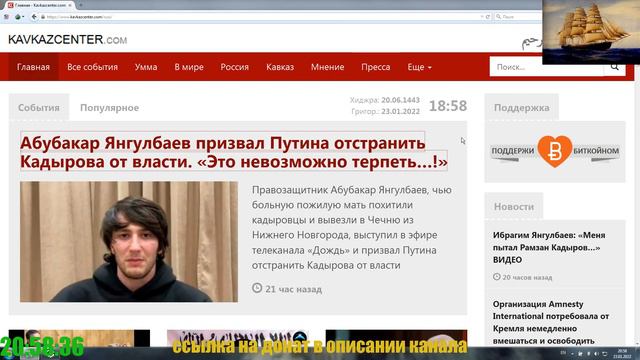Click the 'ПОДДЕРЖИ БИТКОЙНОМ' banner text 'ПОДДЕРЖИ'
The width and height of the screenshot is (640, 360).
click(x=513, y=151)
